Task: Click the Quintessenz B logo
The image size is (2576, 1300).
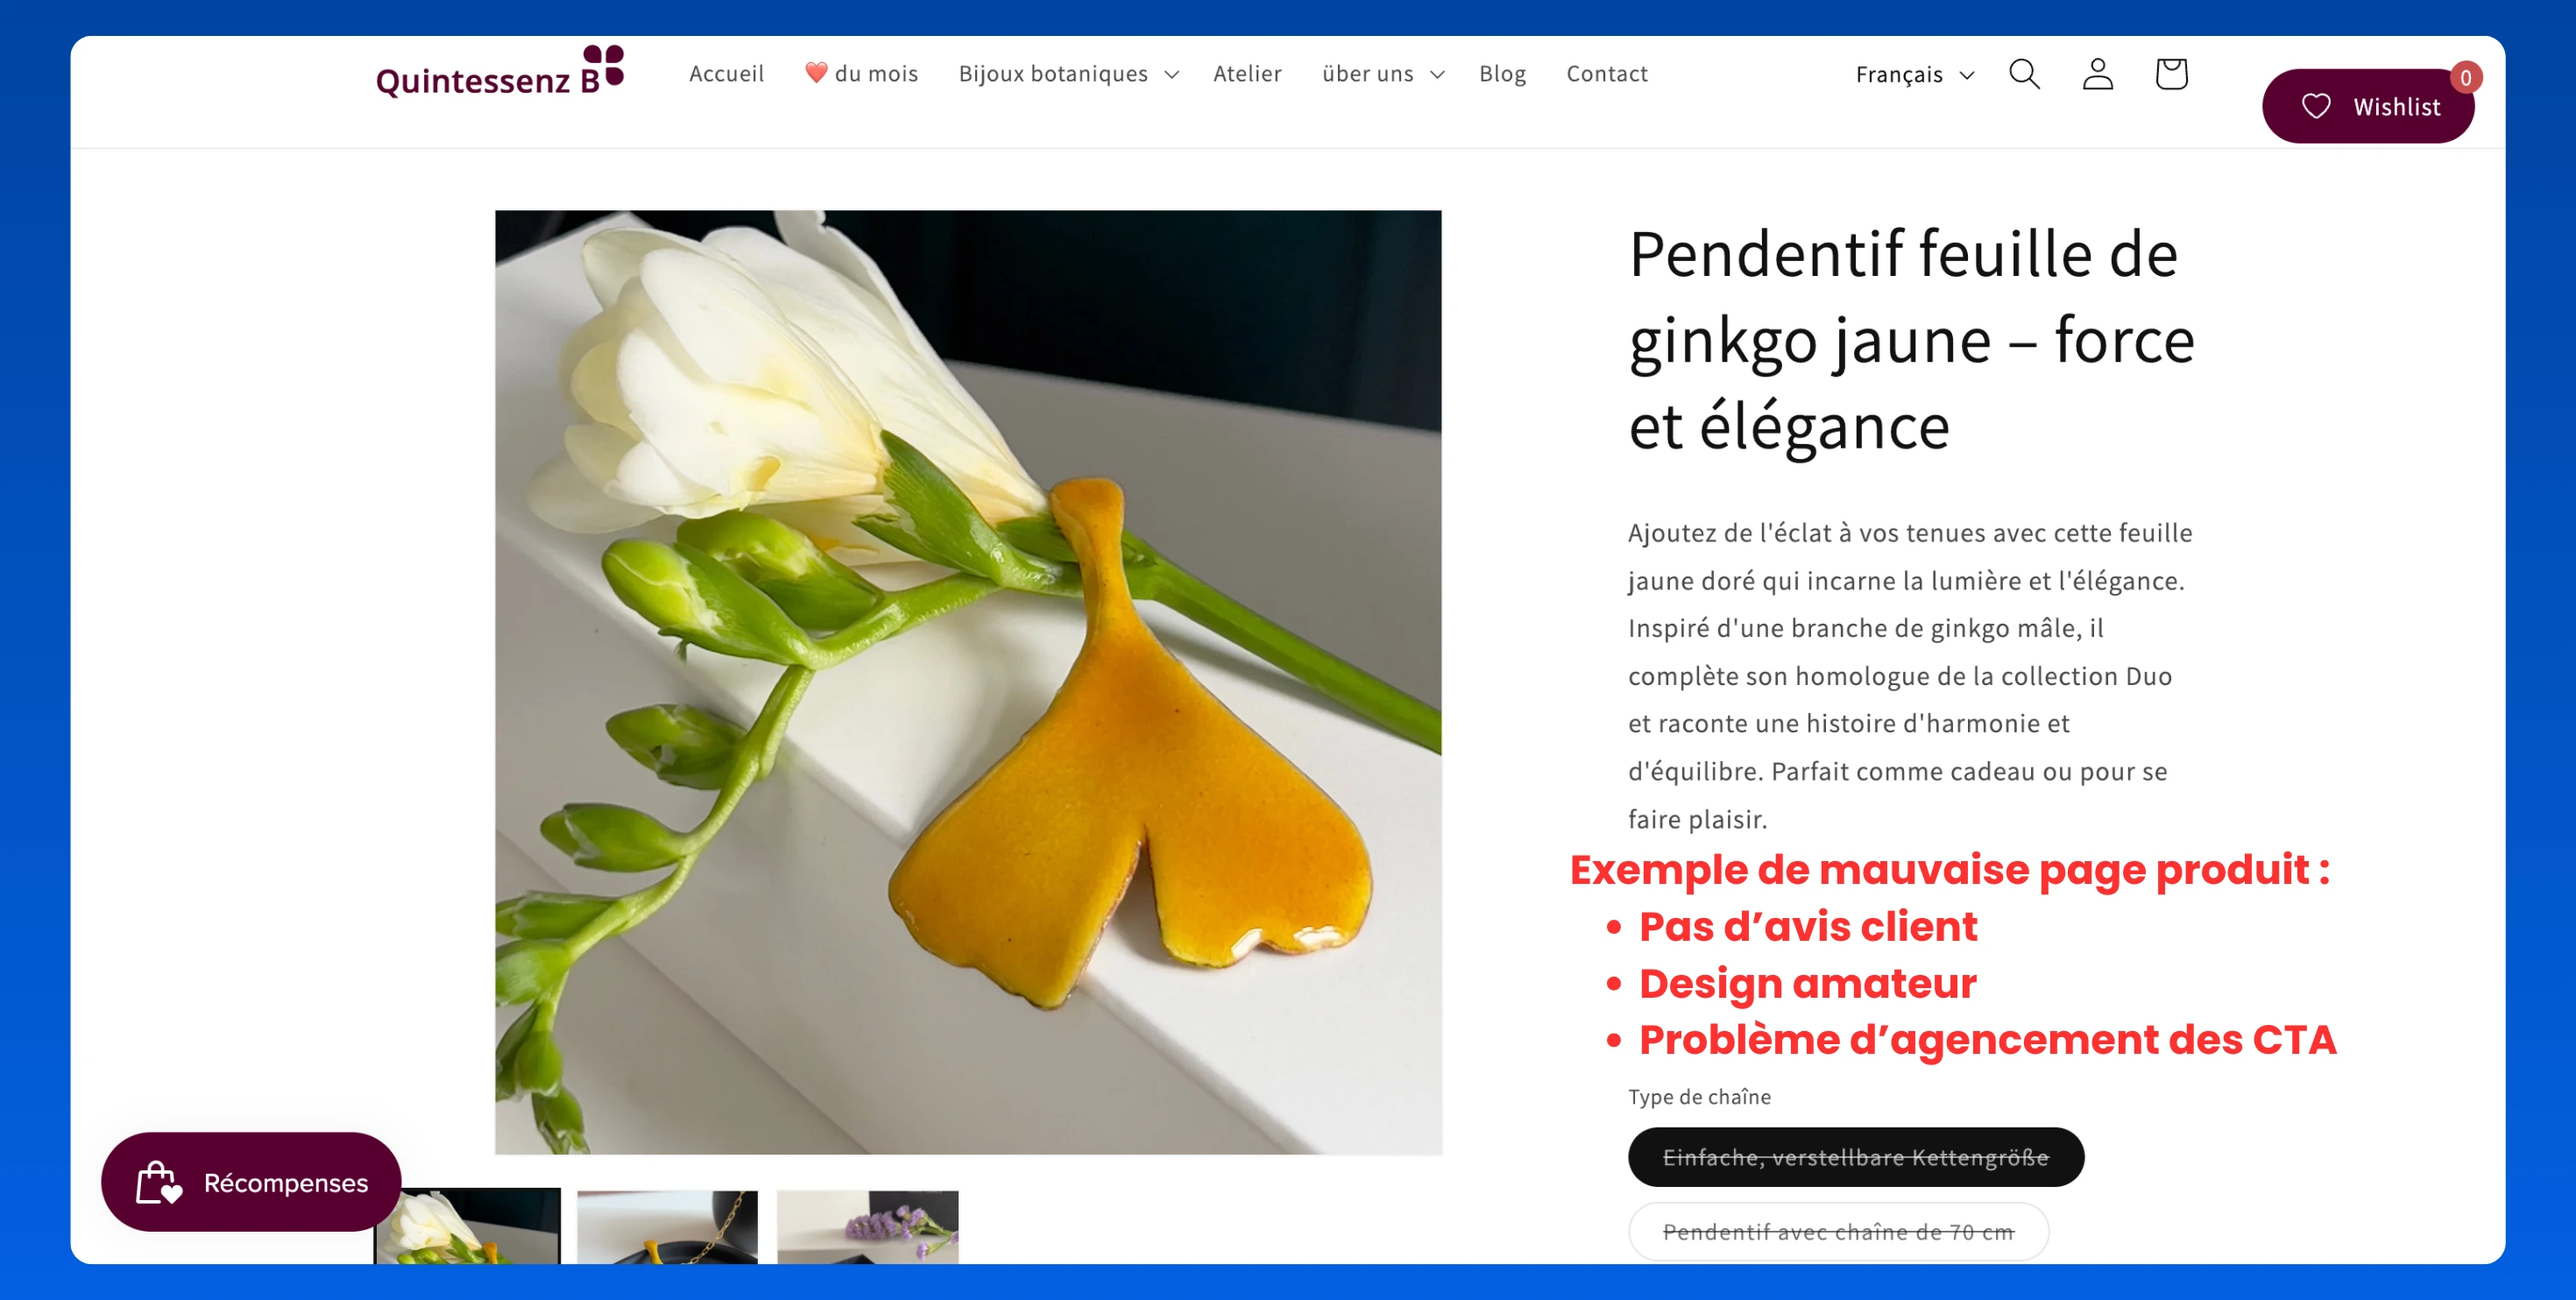Action: point(499,73)
